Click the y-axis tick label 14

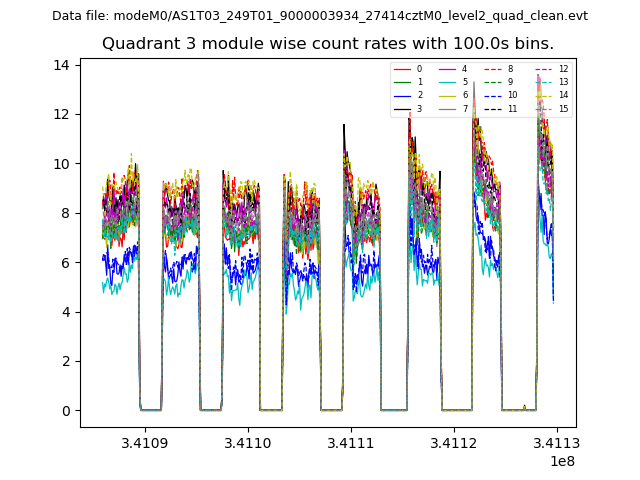coord(60,65)
